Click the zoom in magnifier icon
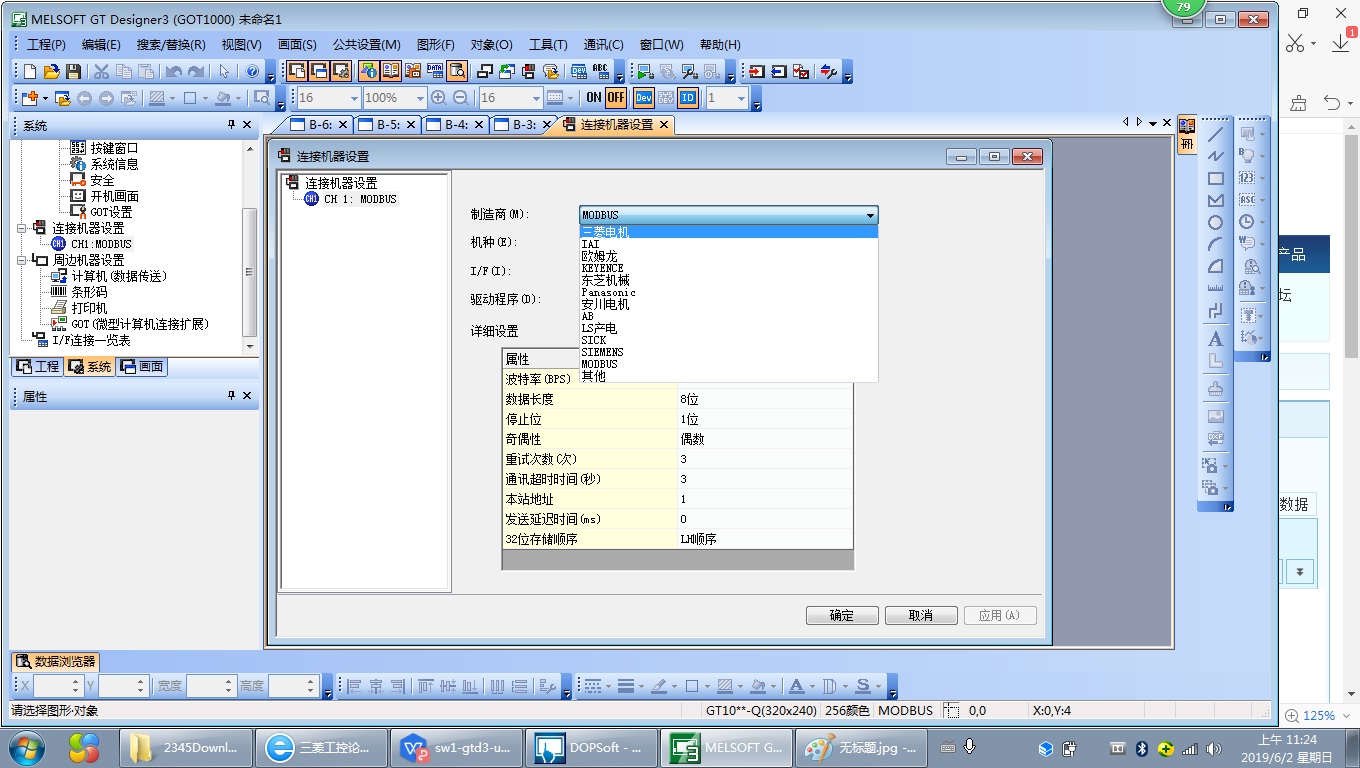This screenshot has width=1360, height=768. tap(438, 98)
